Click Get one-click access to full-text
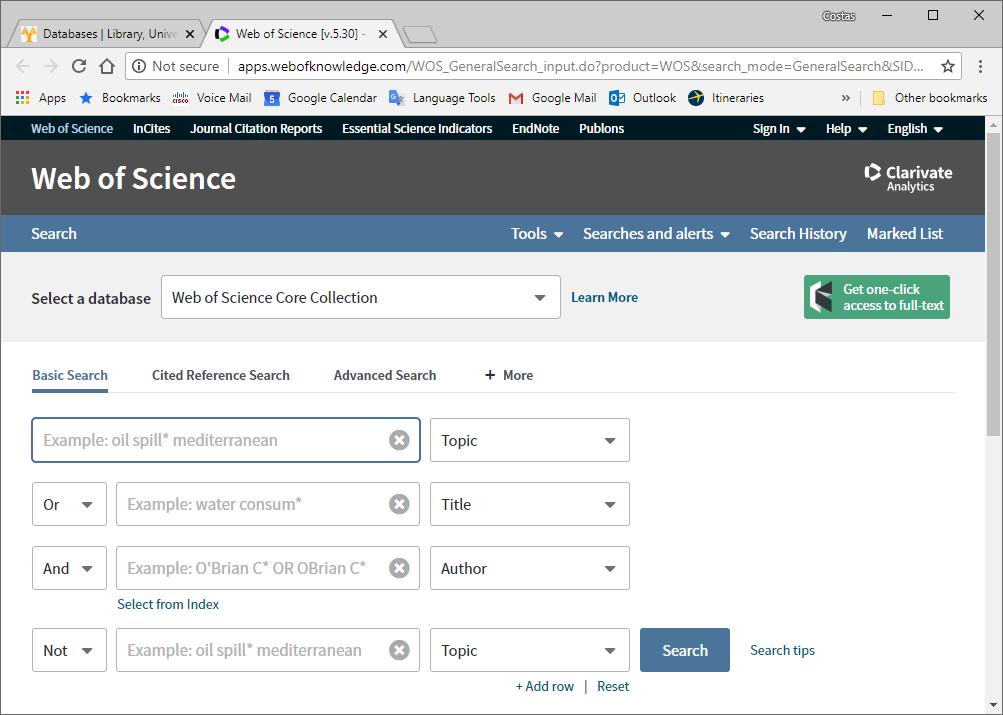The height and width of the screenshot is (715, 1003). pyautogui.click(x=877, y=297)
